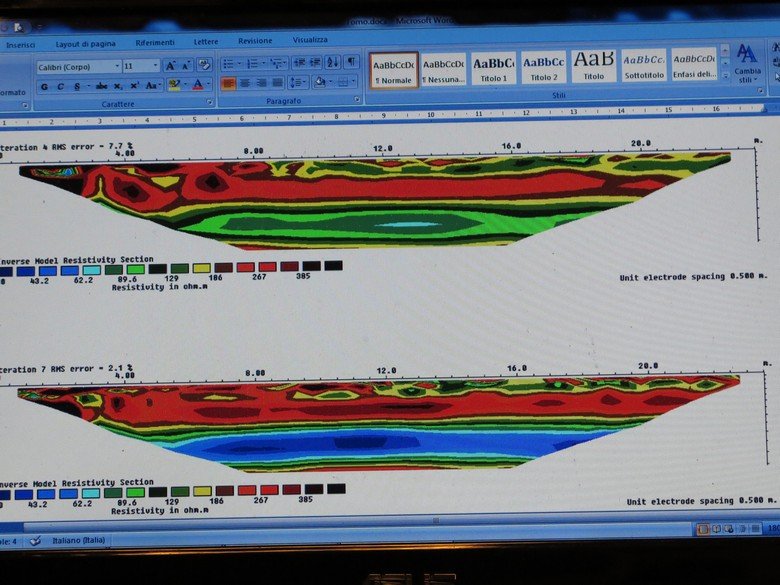
Task: Increase font size with grow font icon
Action: click(170, 65)
